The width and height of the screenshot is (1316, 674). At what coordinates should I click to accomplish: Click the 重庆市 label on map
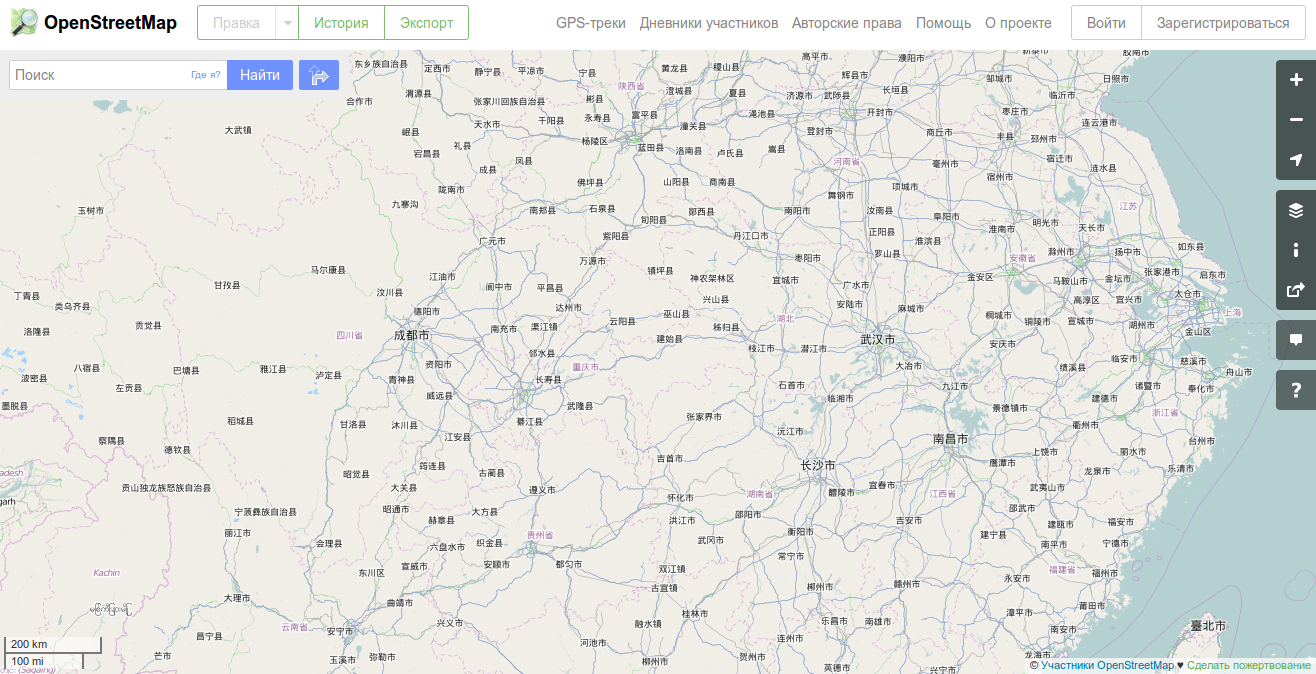pyautogui.click(x=585, y=368)
